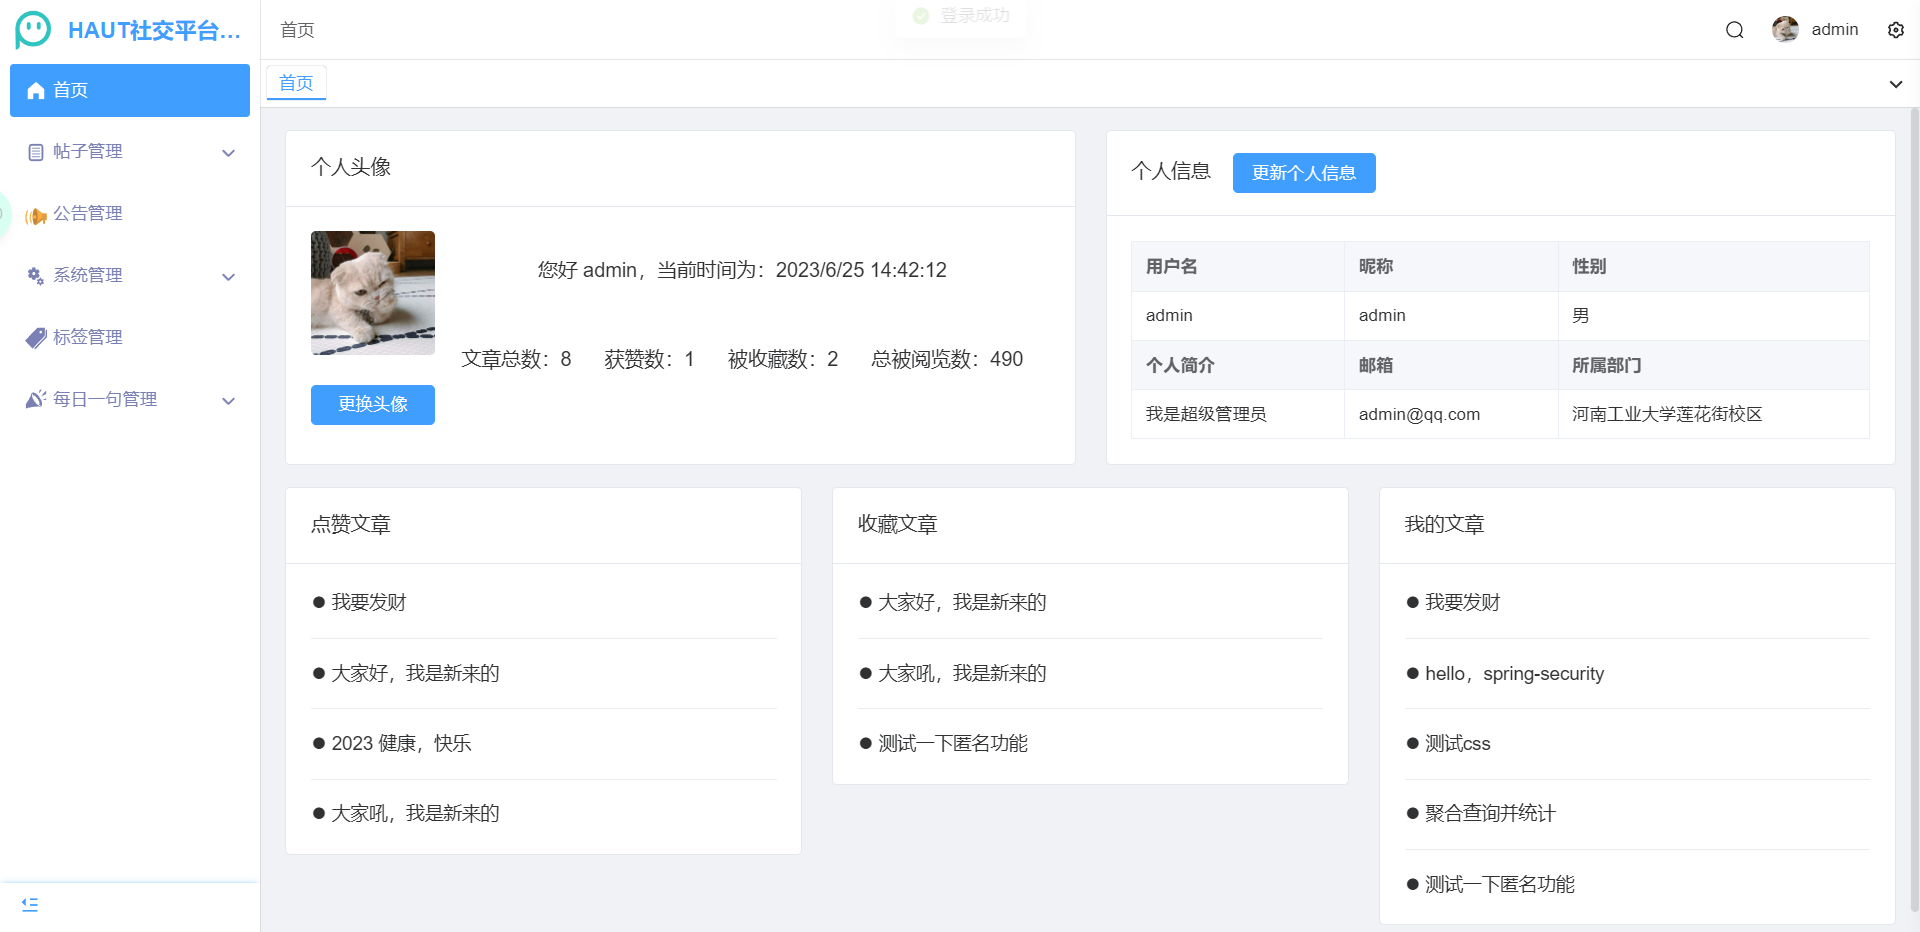Collapse the sidebar using the bottom icon
This screenshot has height=932, width=1920.
click(x=29, y=904)
